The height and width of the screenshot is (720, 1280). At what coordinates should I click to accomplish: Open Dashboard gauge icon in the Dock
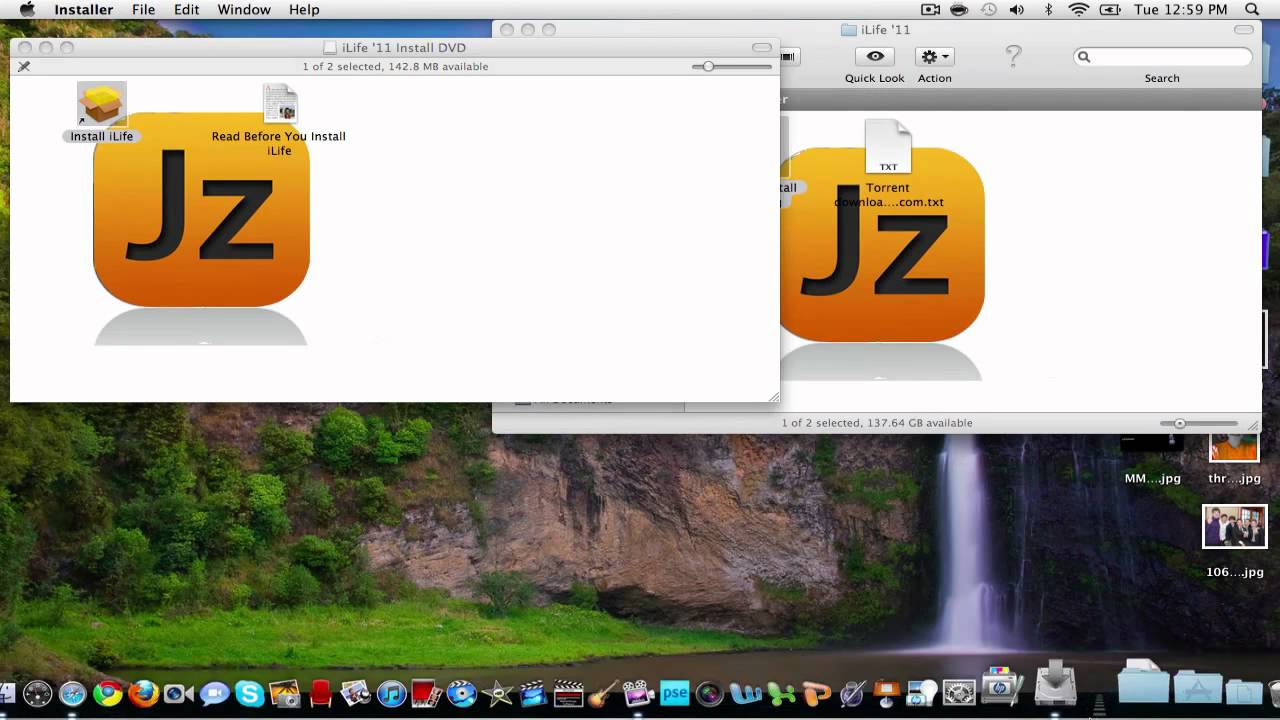38,694
